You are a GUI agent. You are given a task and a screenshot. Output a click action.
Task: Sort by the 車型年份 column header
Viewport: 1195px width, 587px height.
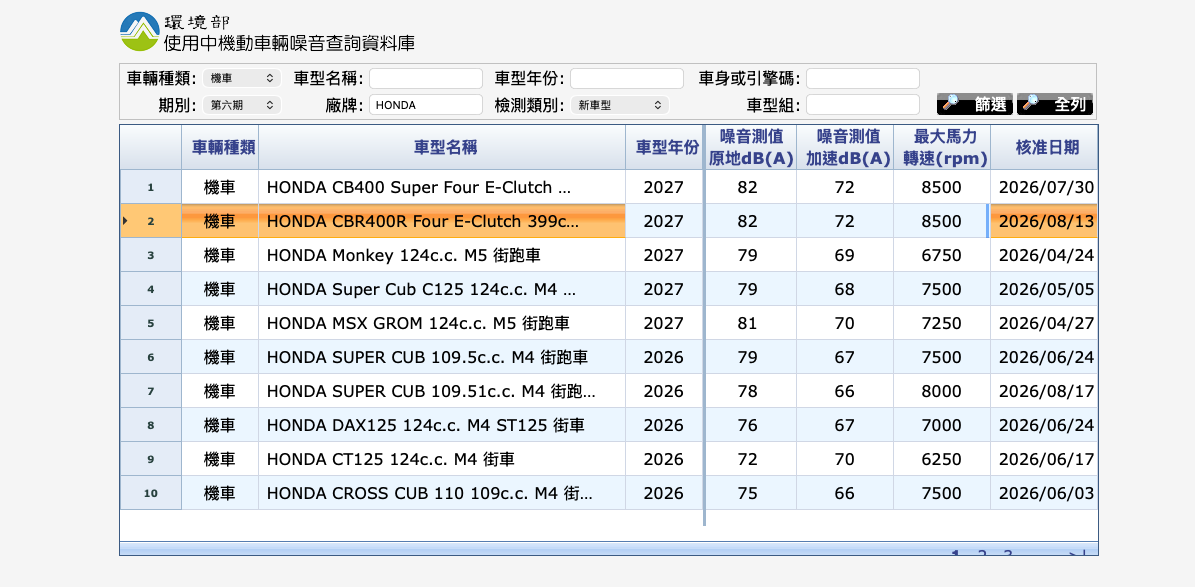[x=664, y=147]
